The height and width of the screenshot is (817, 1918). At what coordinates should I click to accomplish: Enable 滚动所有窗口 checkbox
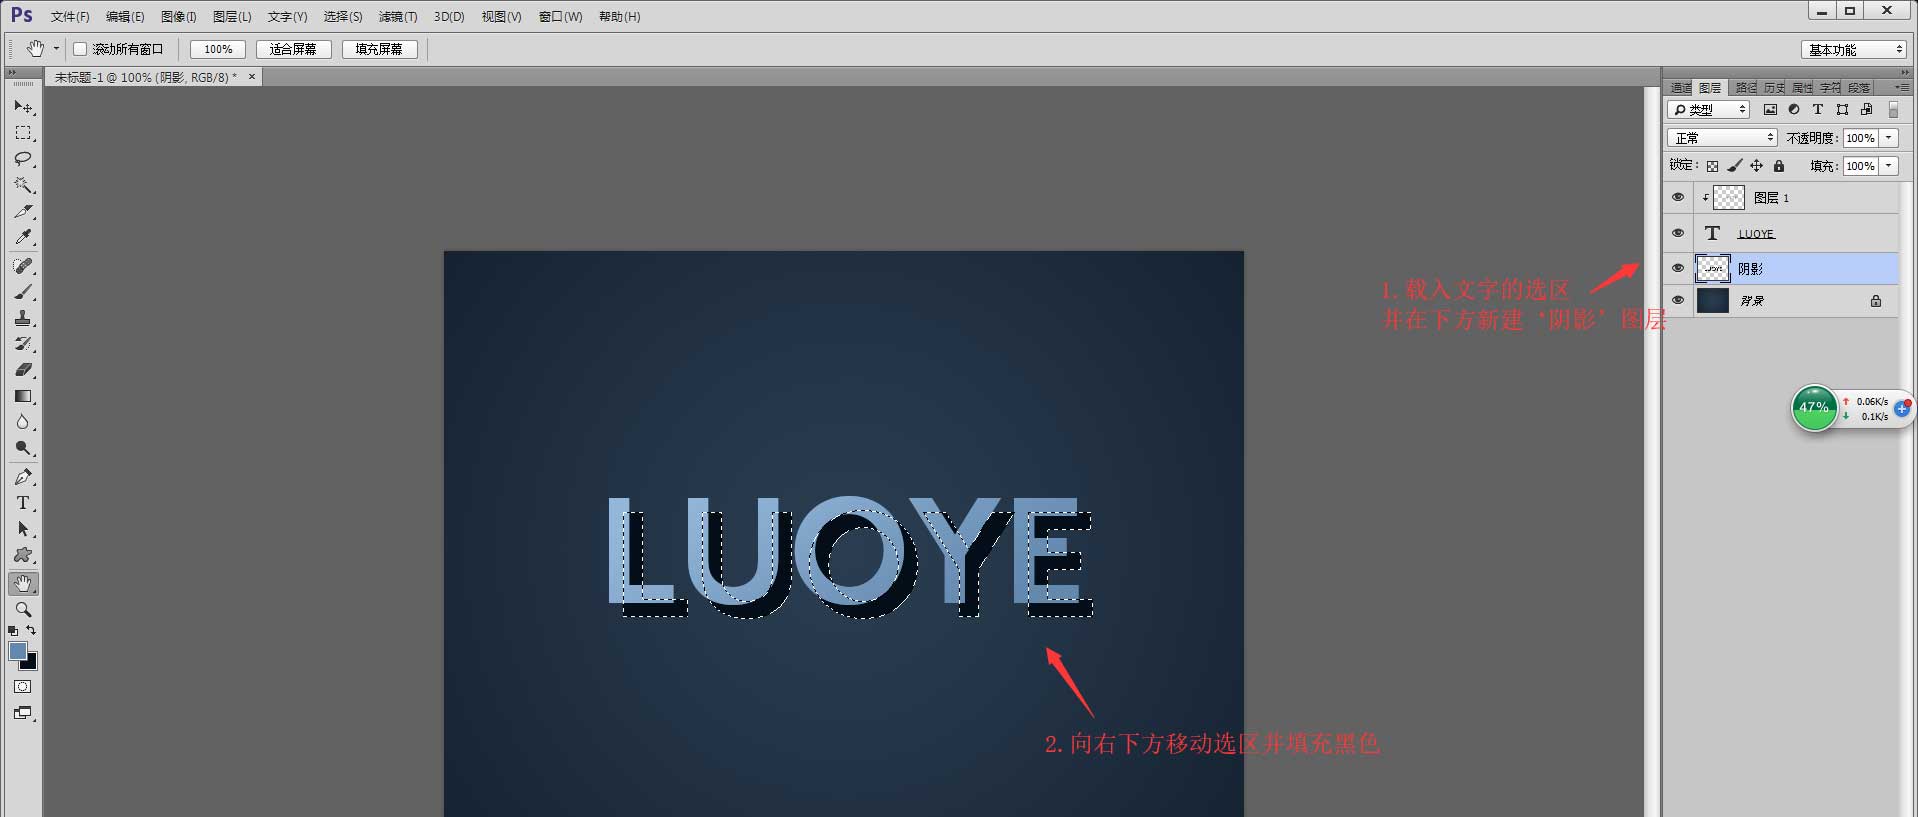point(80,49)
